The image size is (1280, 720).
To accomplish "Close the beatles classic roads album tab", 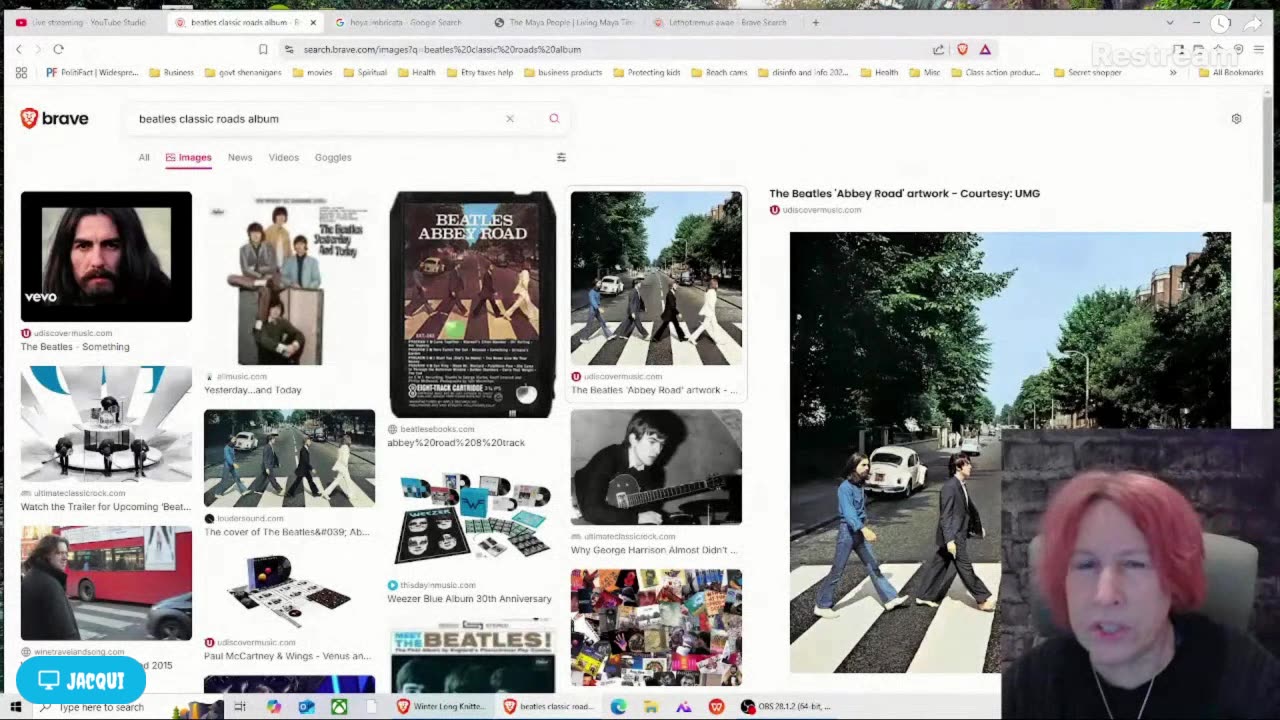I will pyautogui.click(x=313, y=22).
